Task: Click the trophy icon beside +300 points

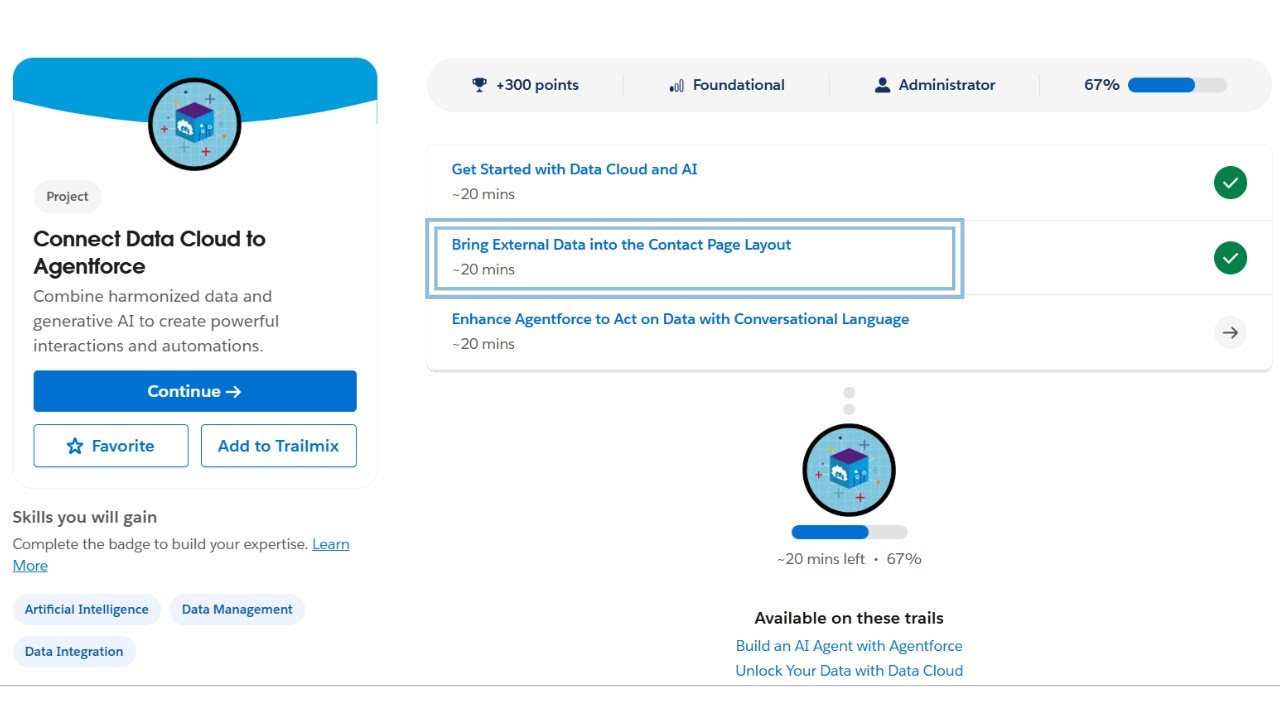Action: coord(479,85)
